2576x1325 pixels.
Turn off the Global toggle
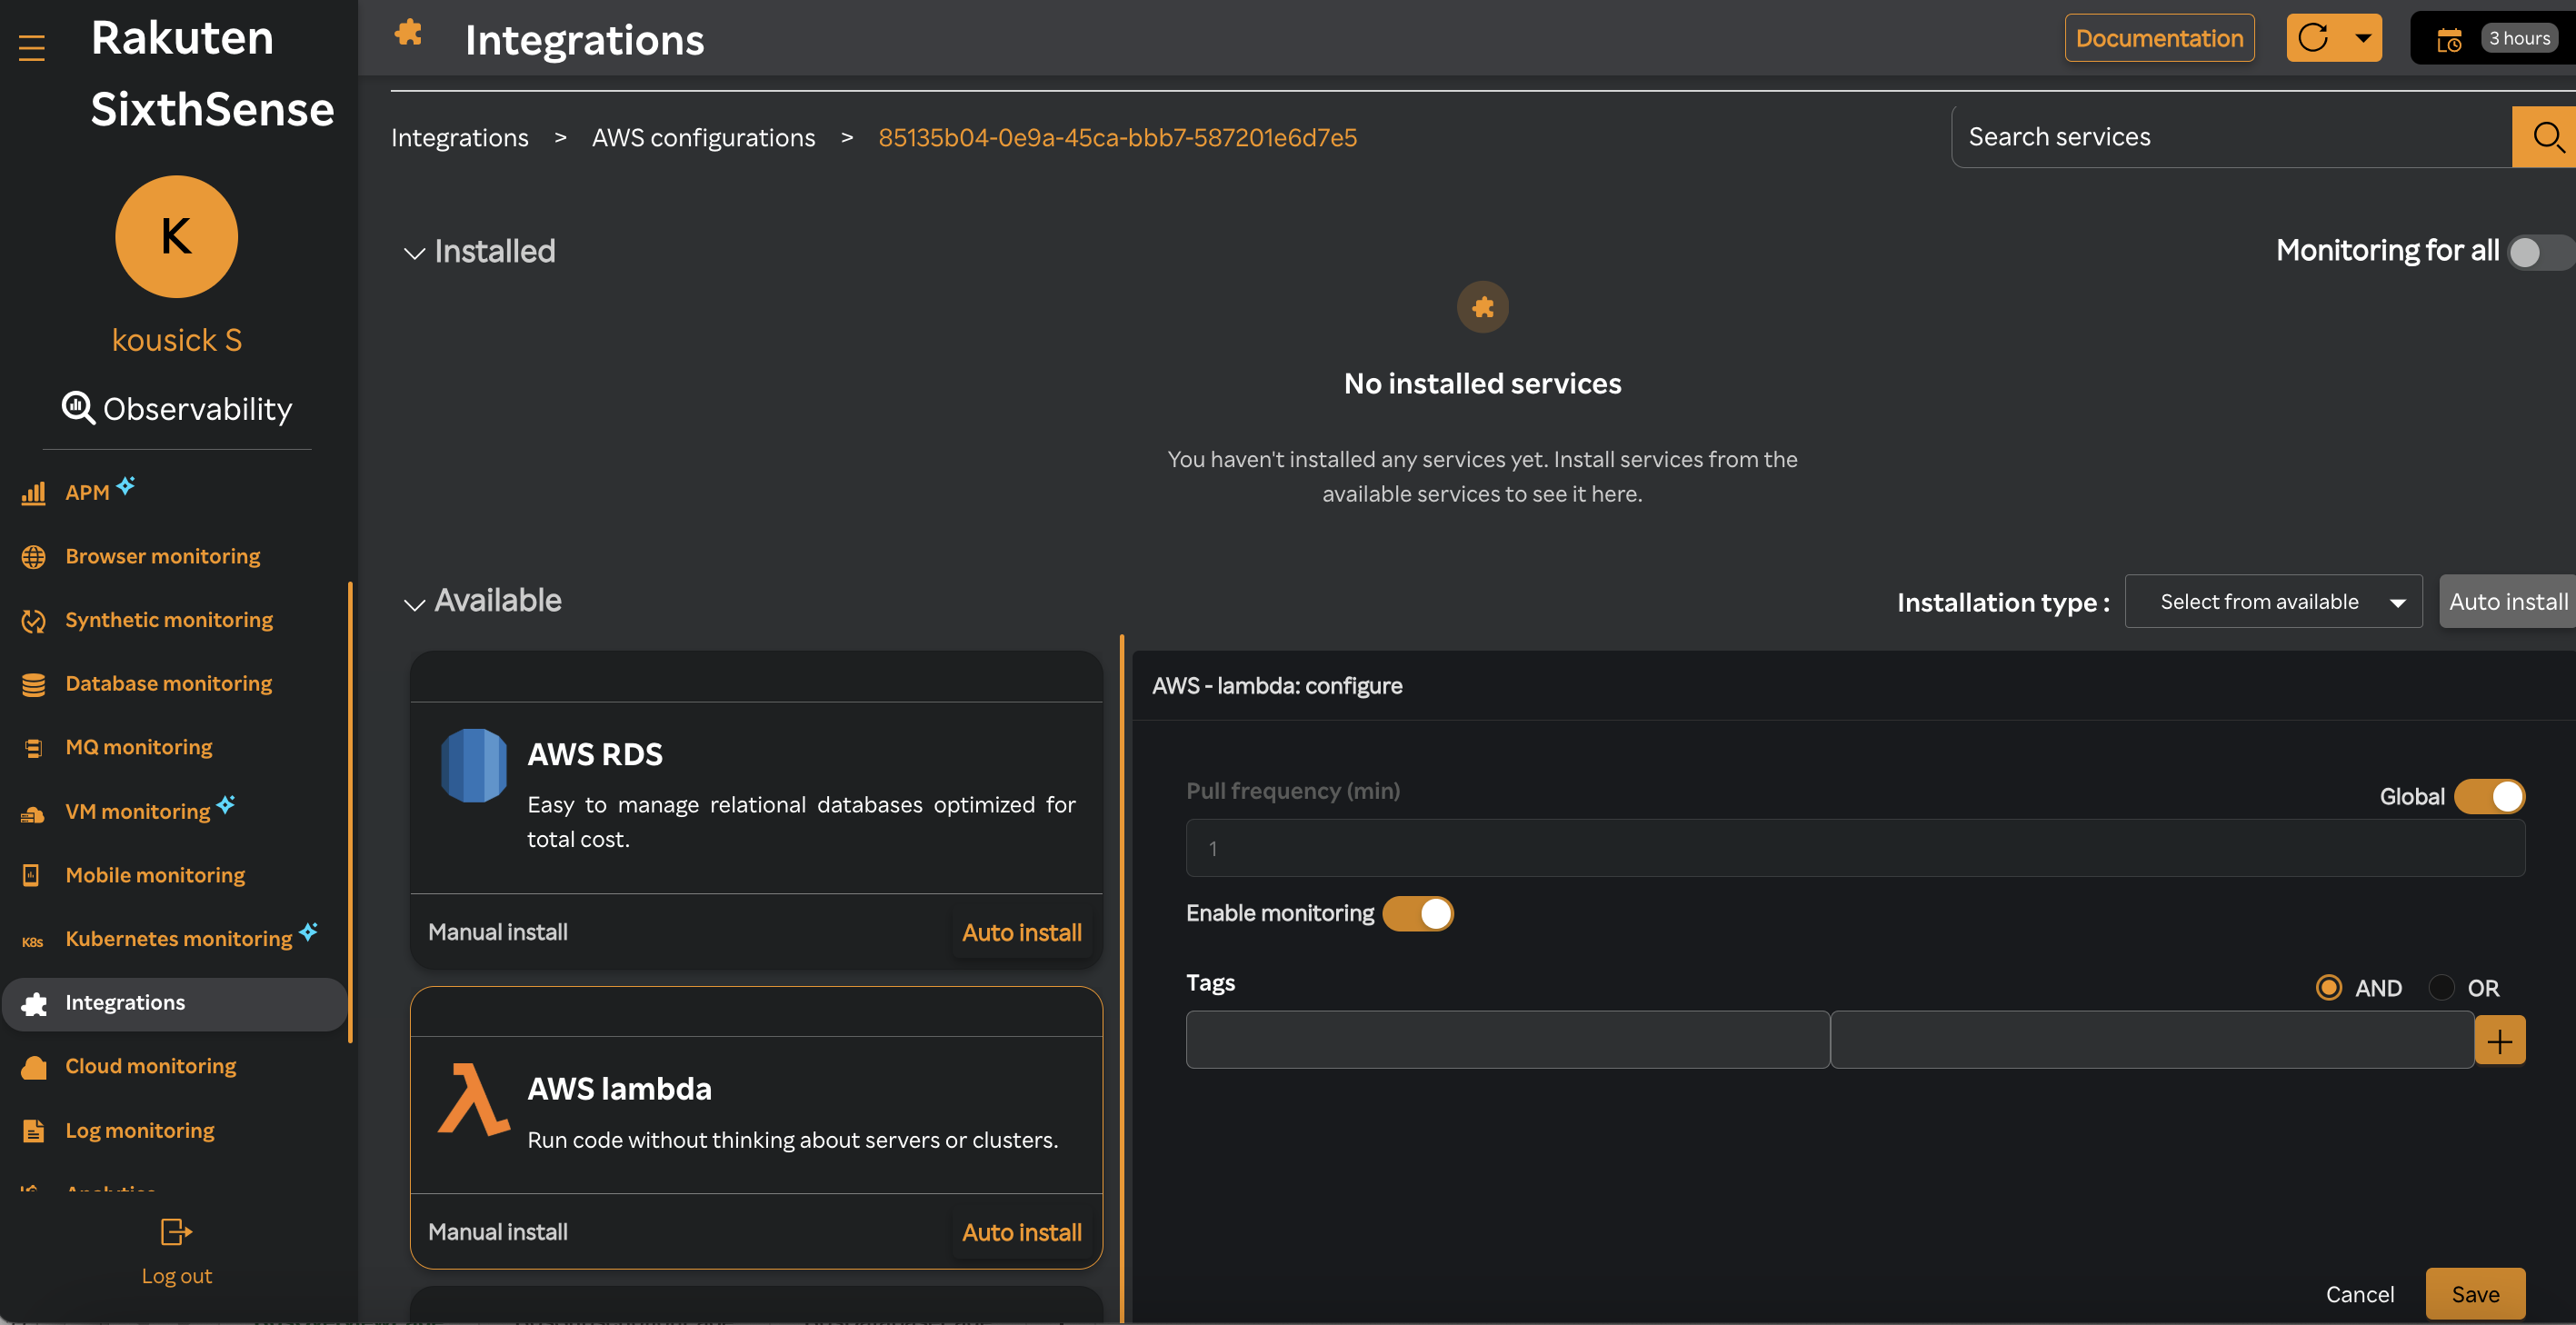click(x=2489, y=796)
